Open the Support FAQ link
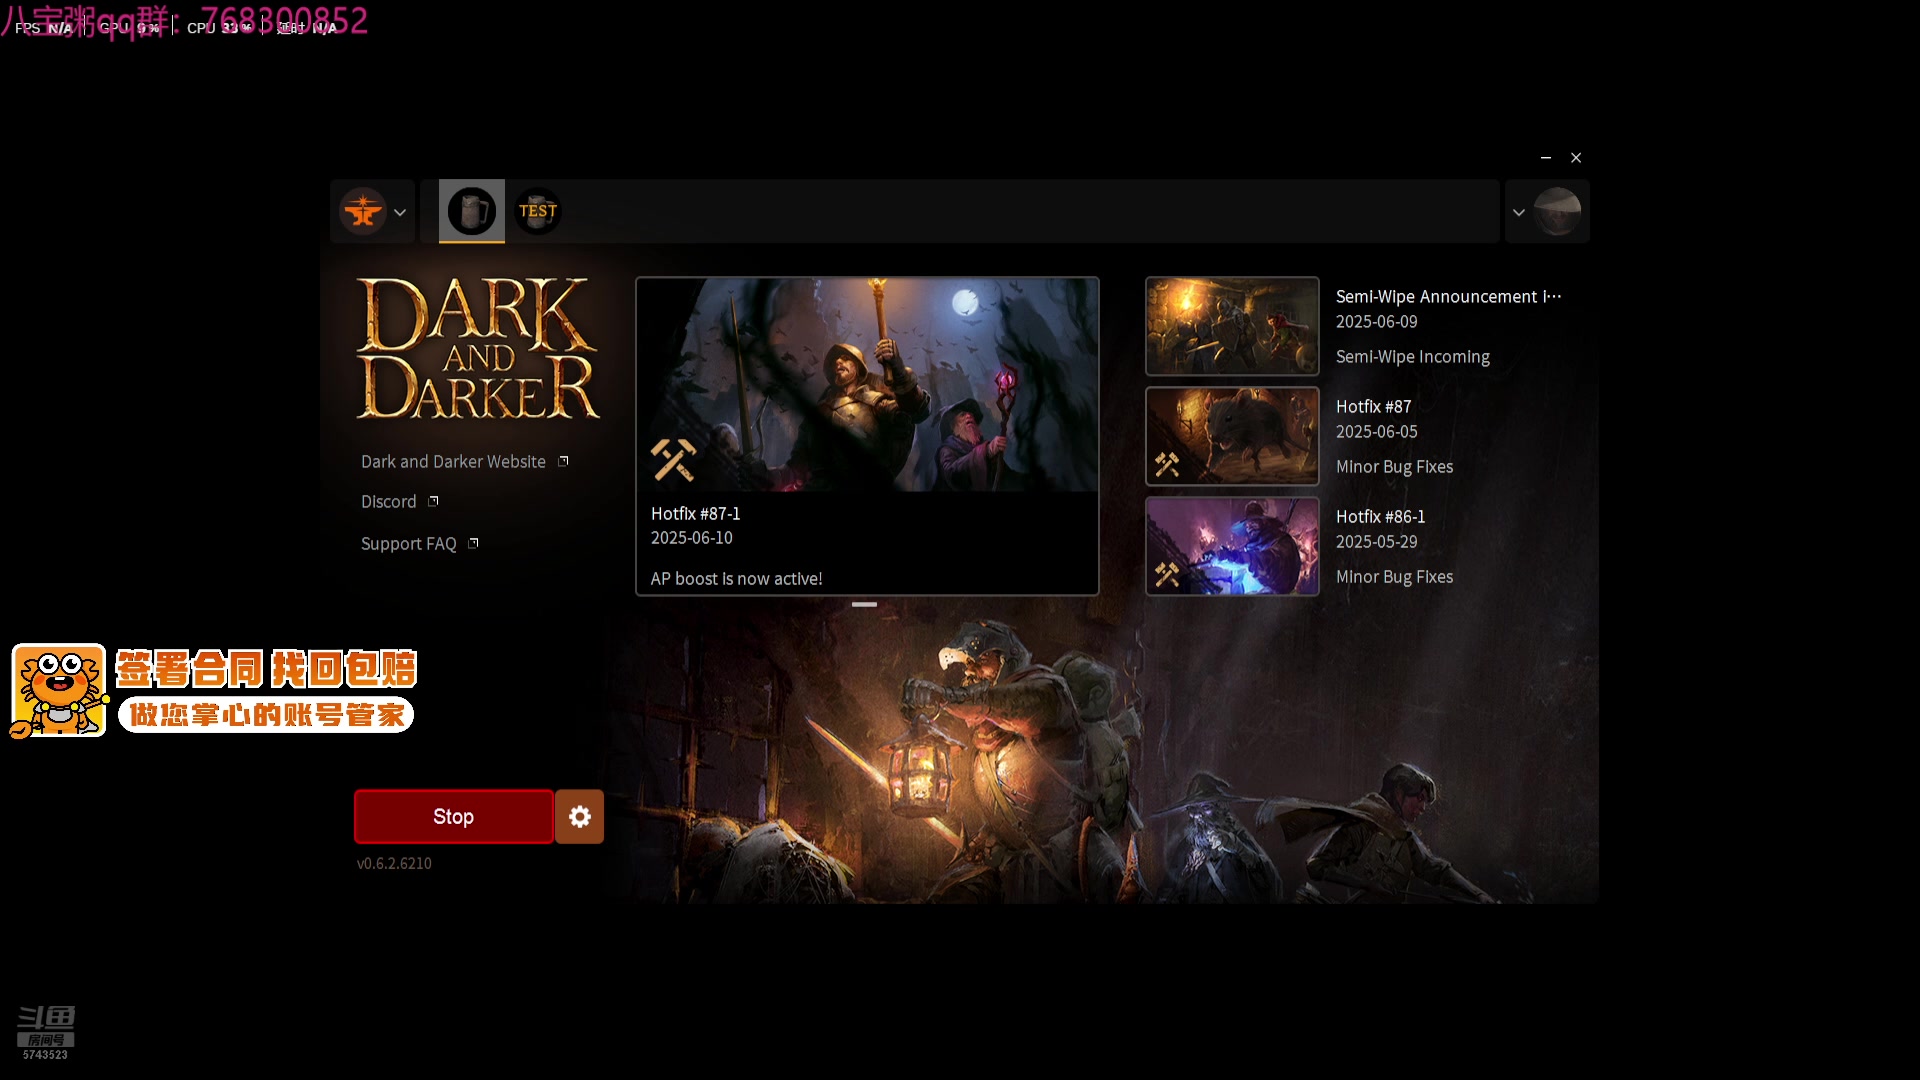 point(408,544)
